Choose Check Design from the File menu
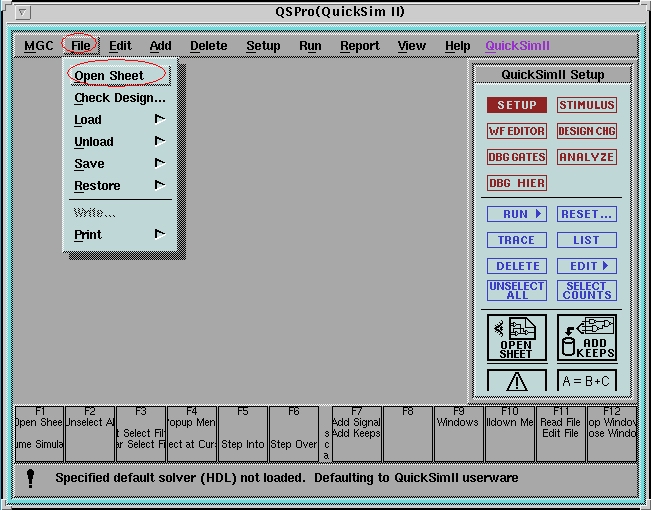Image resolution: width=651 pixels, height=510 pixels. [x=120, y=98]
